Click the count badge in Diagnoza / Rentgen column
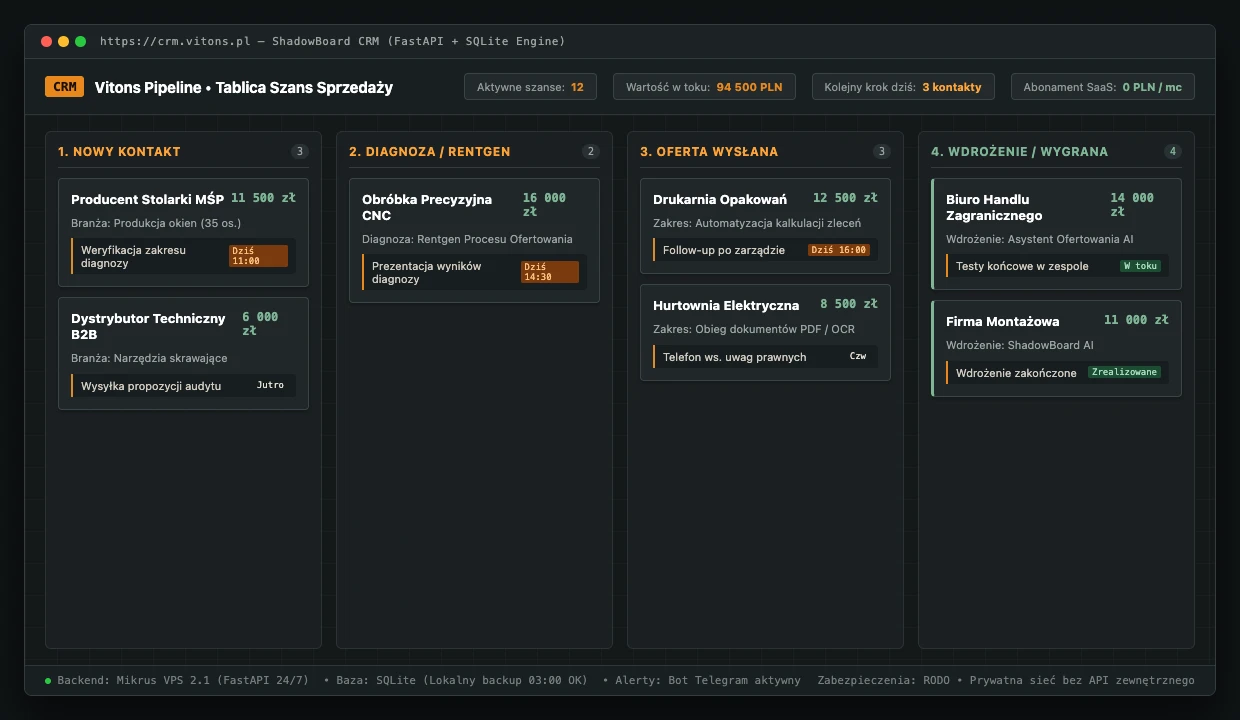 591,151
